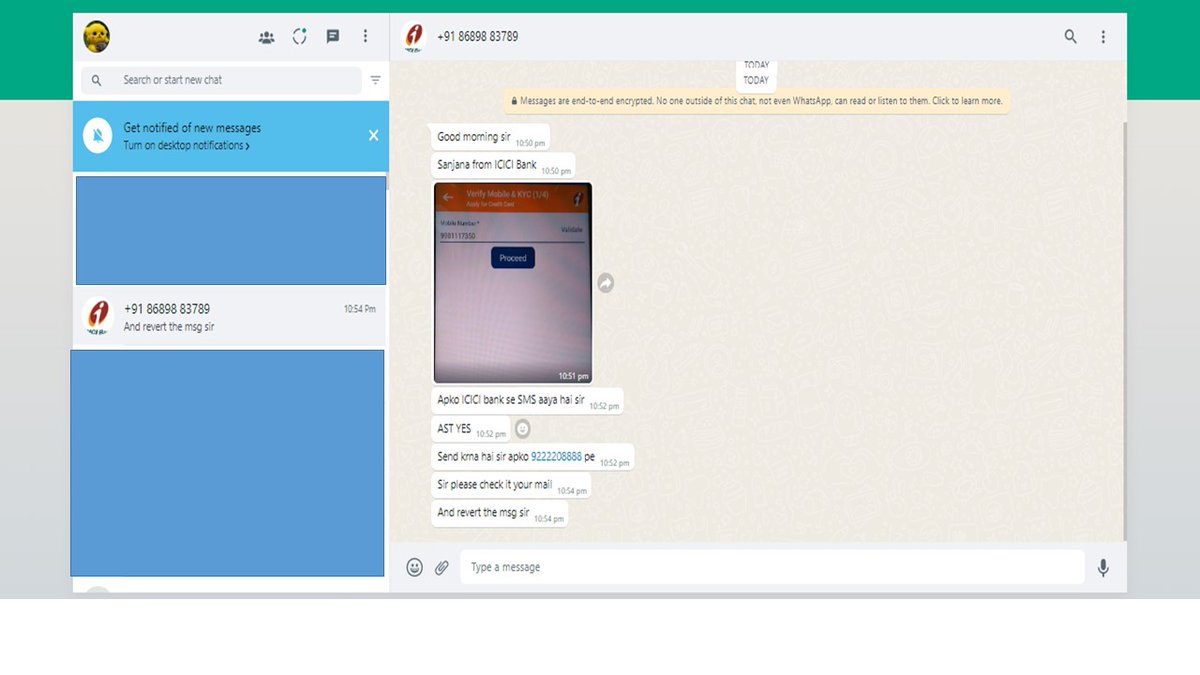Screen dimensions: 1200x675
Task: Forward the image with arrow icon
Action: 605,284
